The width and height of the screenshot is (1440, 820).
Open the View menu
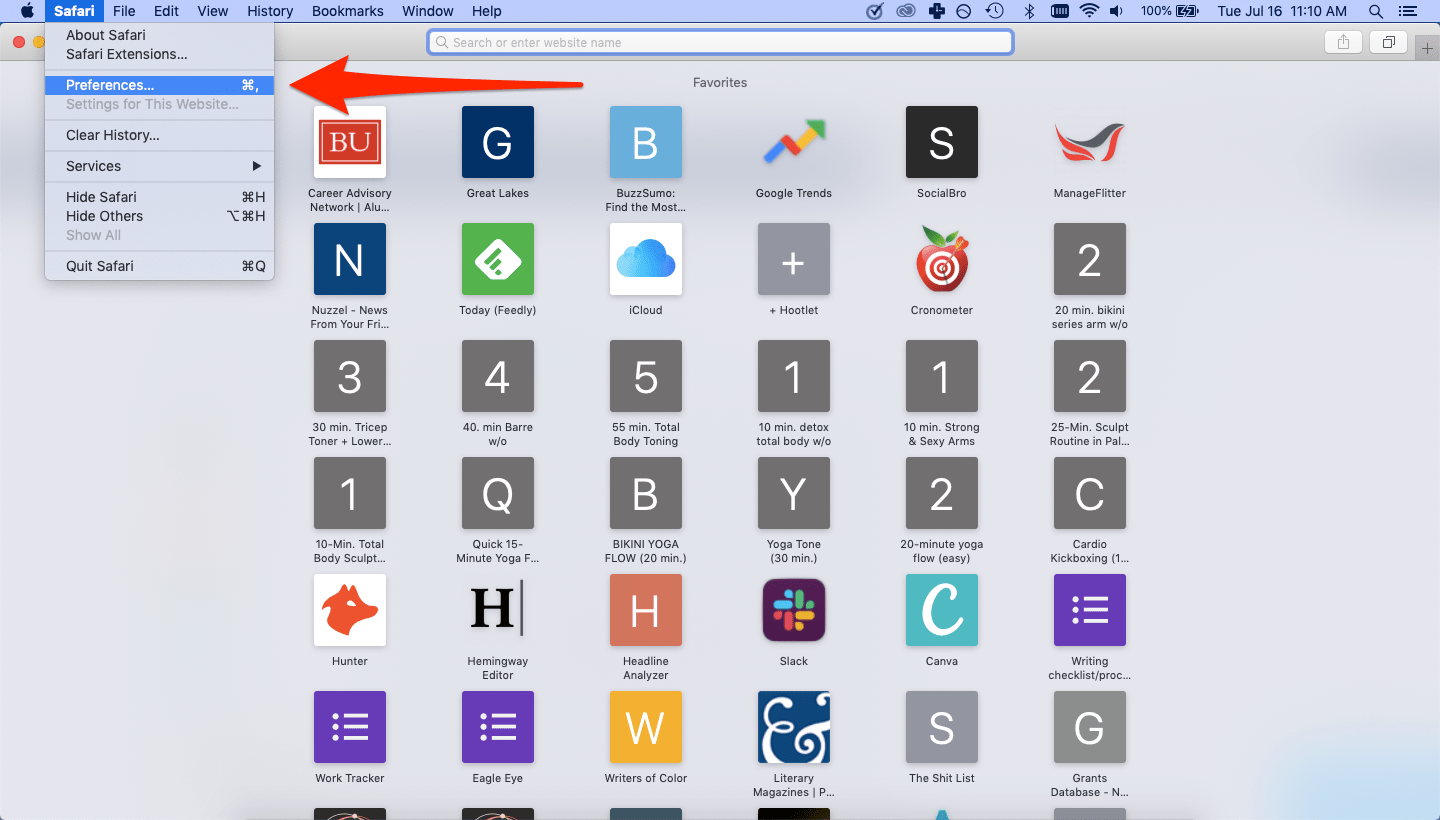pos(213,11)
